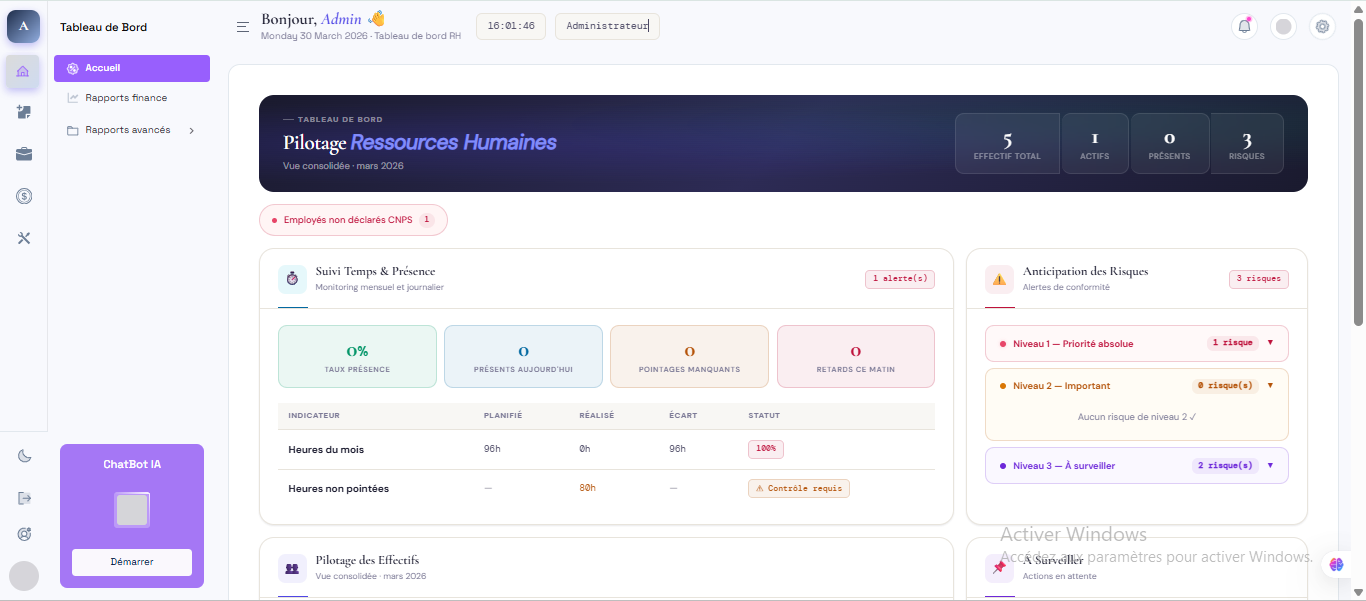Toggle dark mode with the moon icon

(x=24, y=456)
